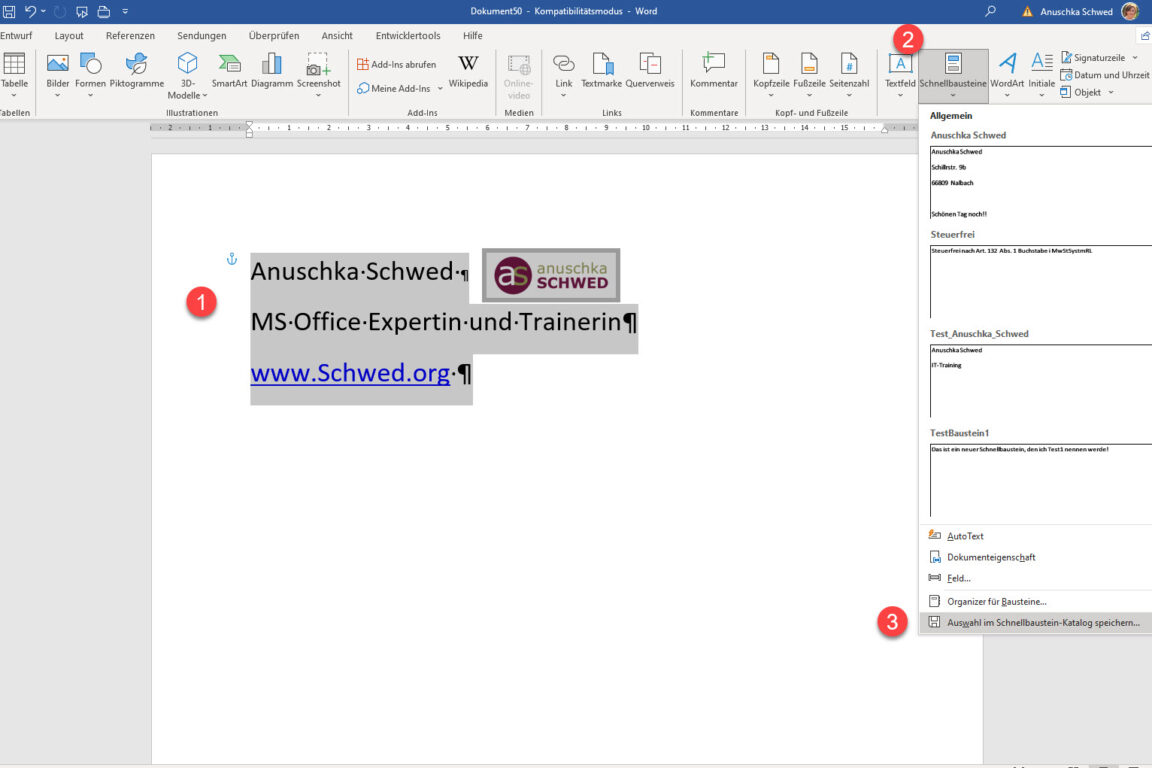Open the Screenshot tool

coord(318,72)
